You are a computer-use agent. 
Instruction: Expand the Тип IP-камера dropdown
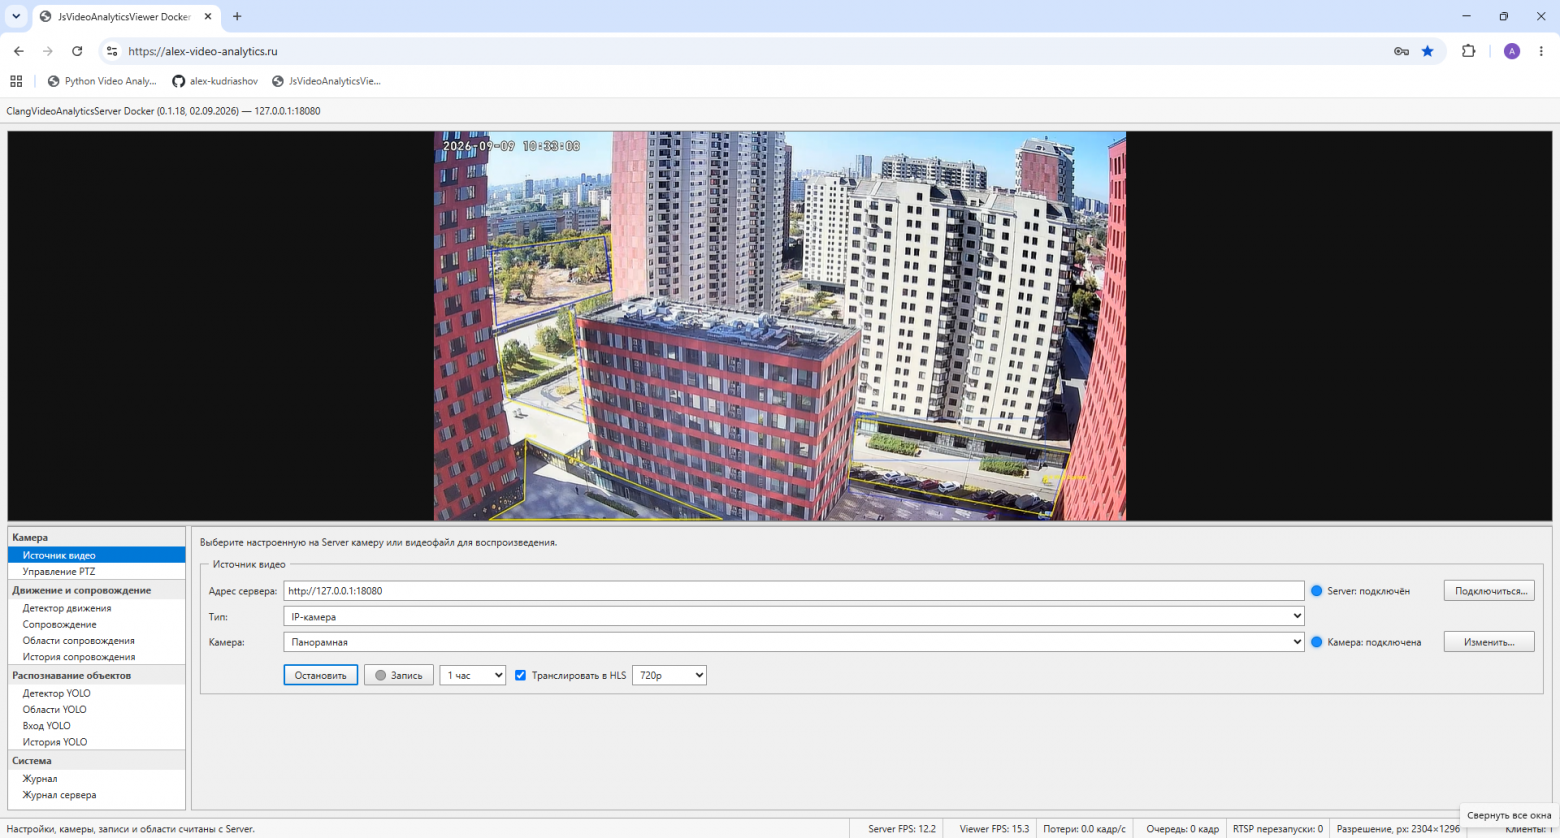[794, 617]
